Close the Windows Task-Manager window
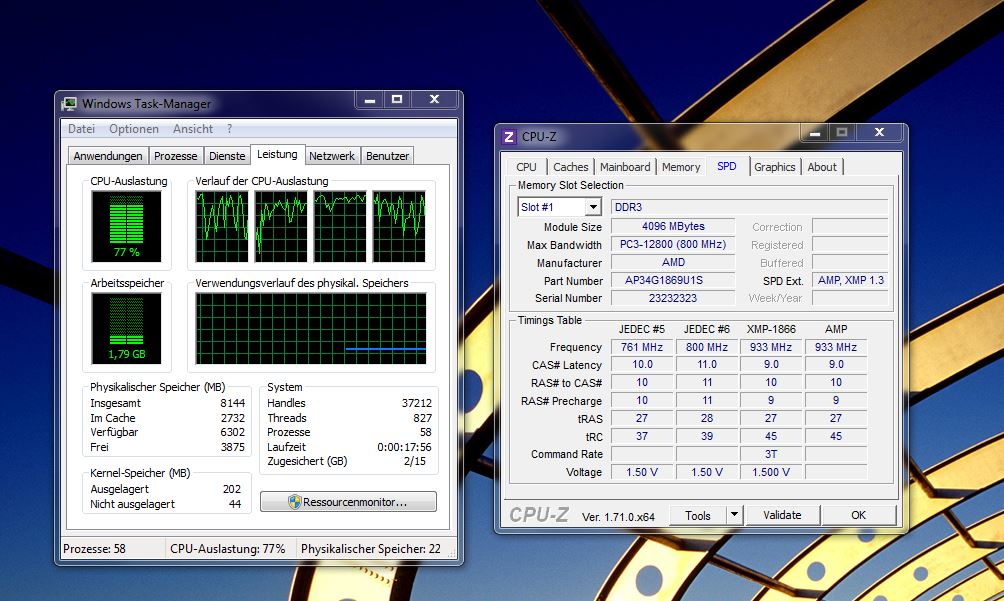 point(434,99)
